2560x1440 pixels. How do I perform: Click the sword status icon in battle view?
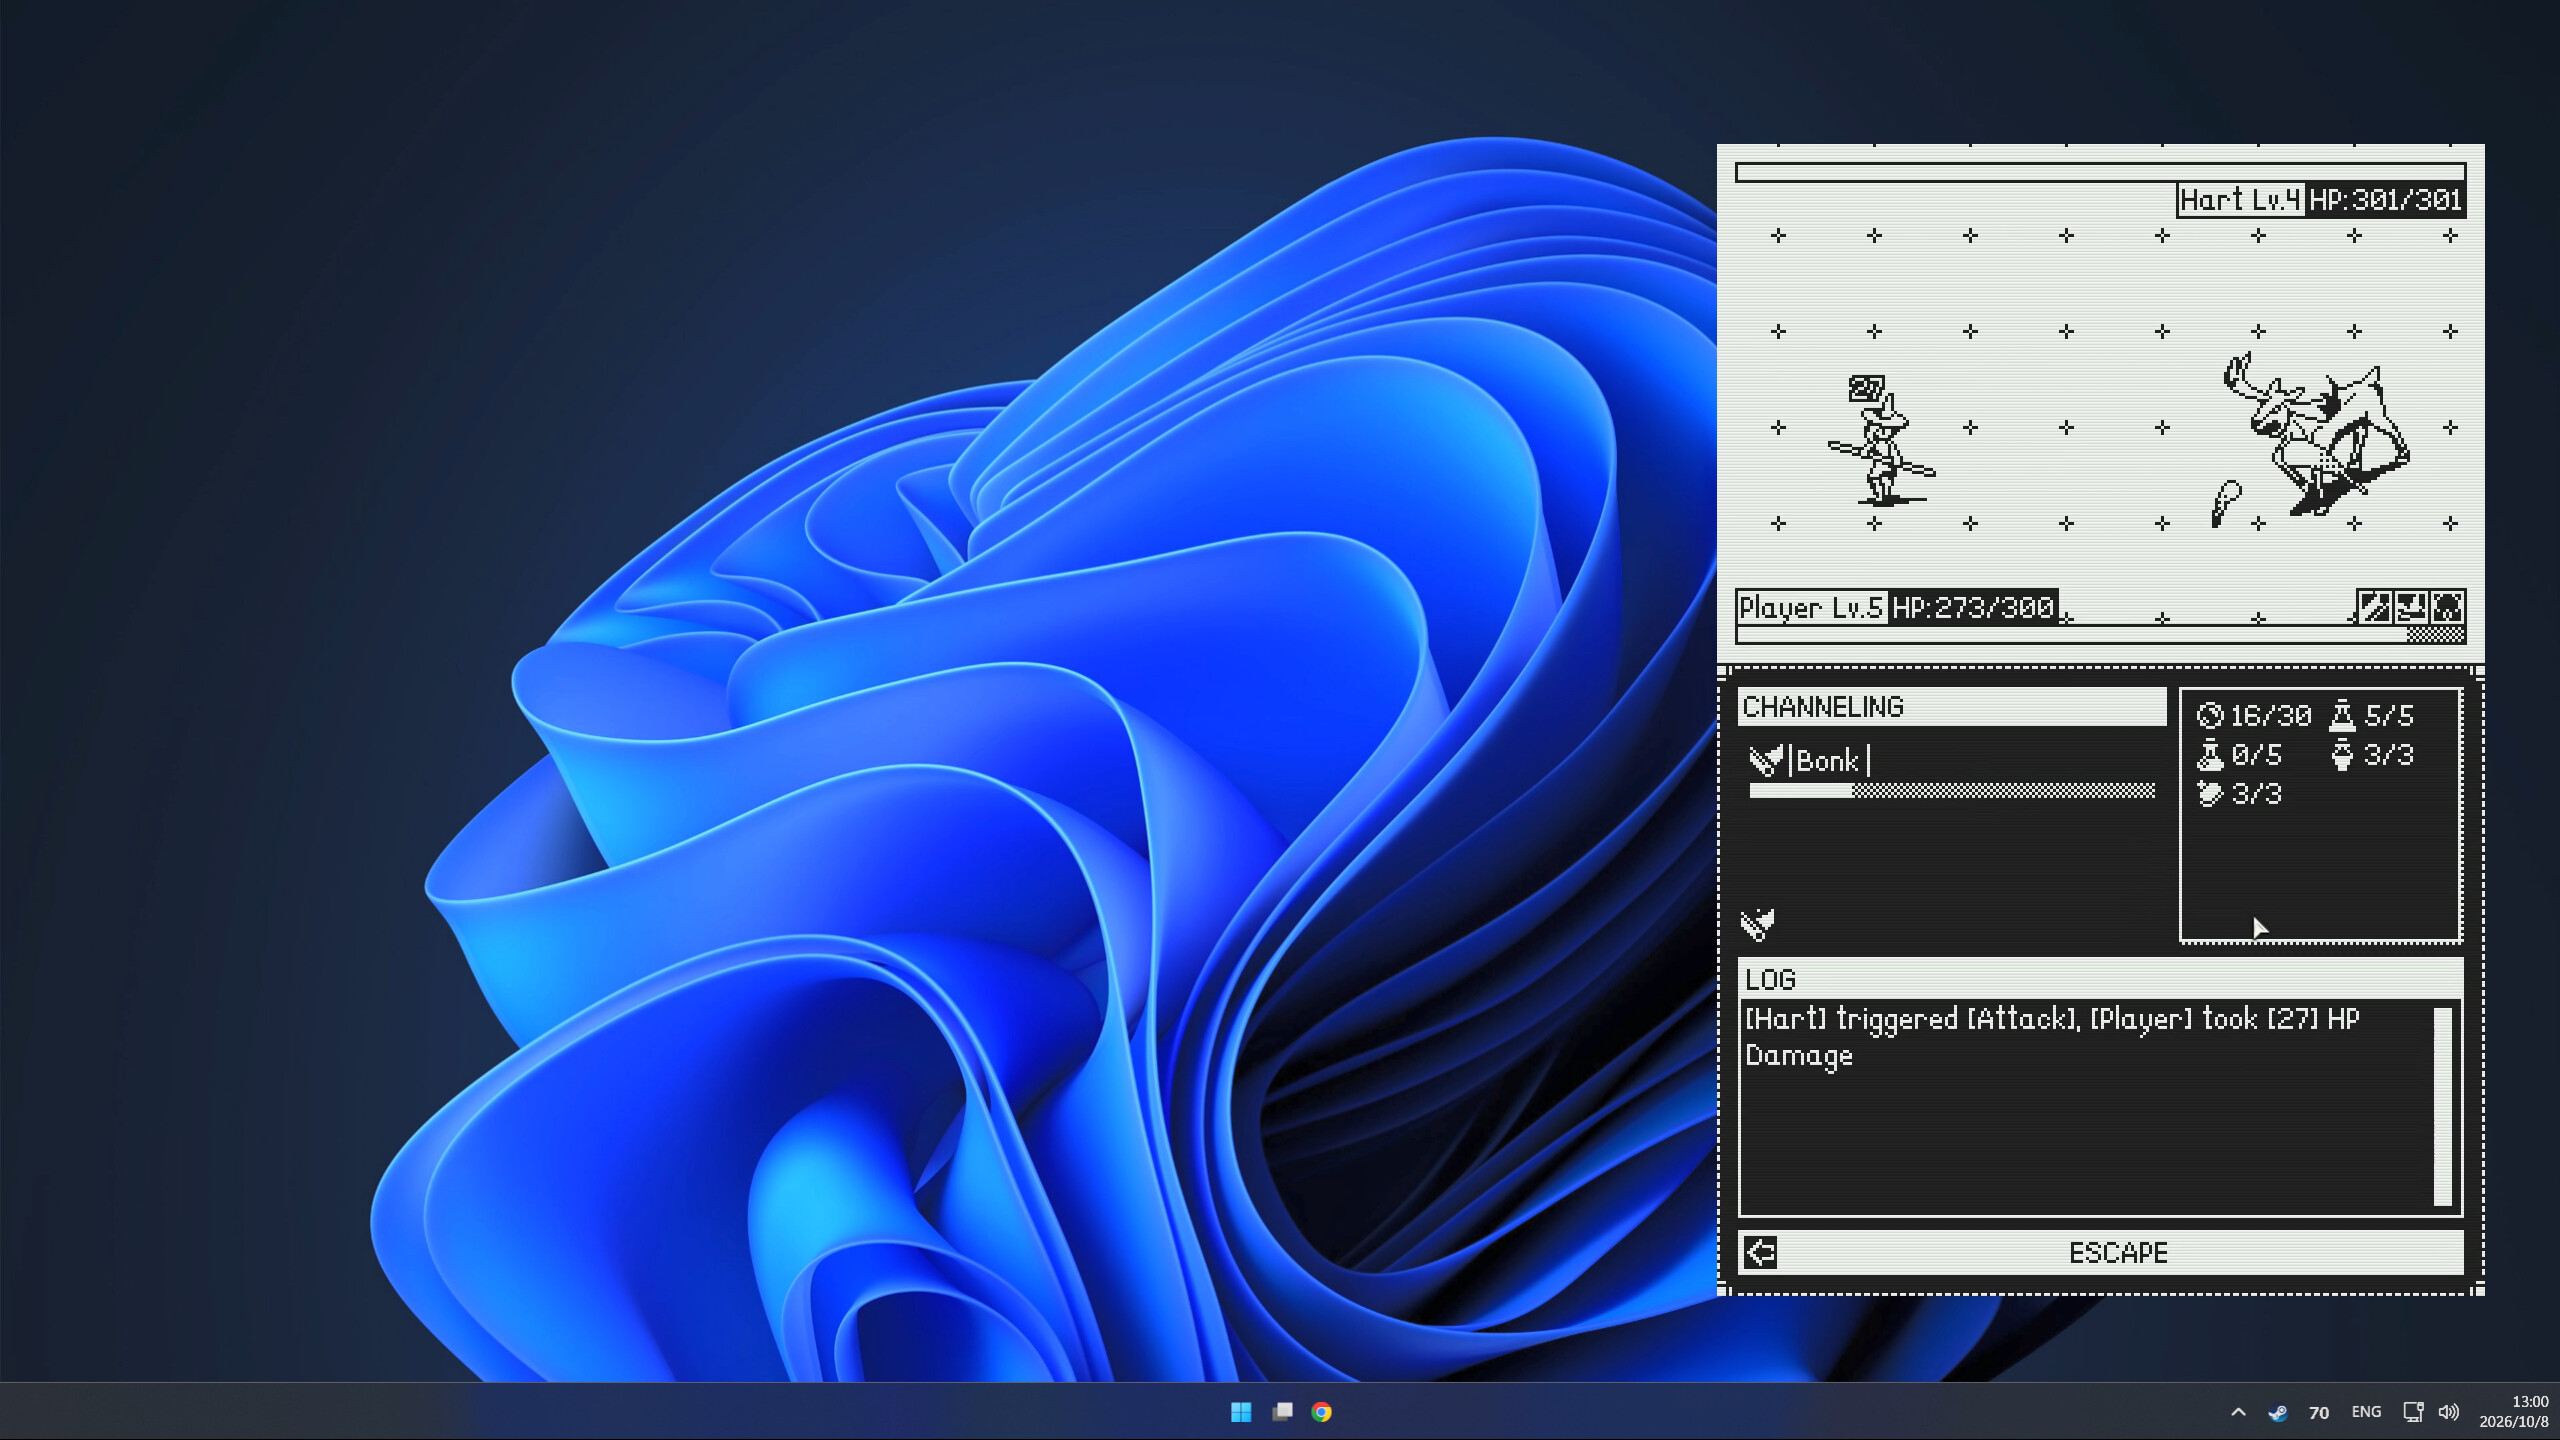coord(2374,607)
